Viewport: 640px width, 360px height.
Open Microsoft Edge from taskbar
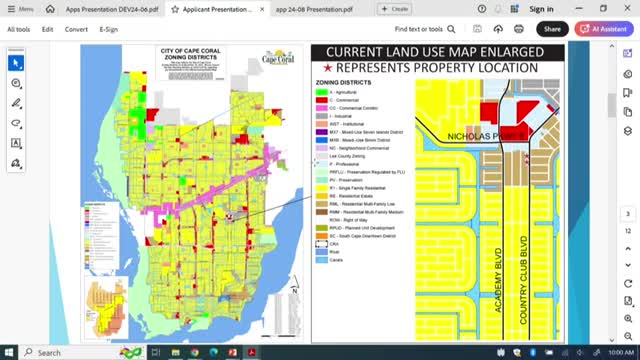[213, 352]
